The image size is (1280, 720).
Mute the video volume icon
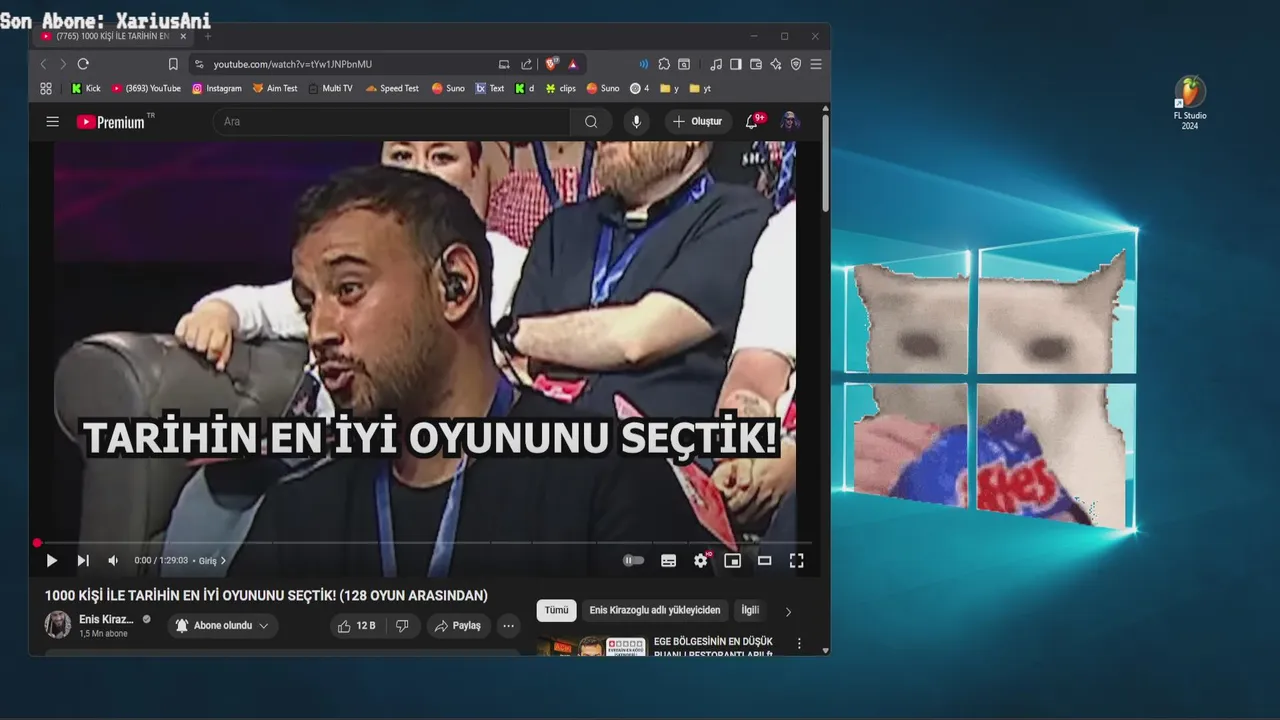click(113, 561)
